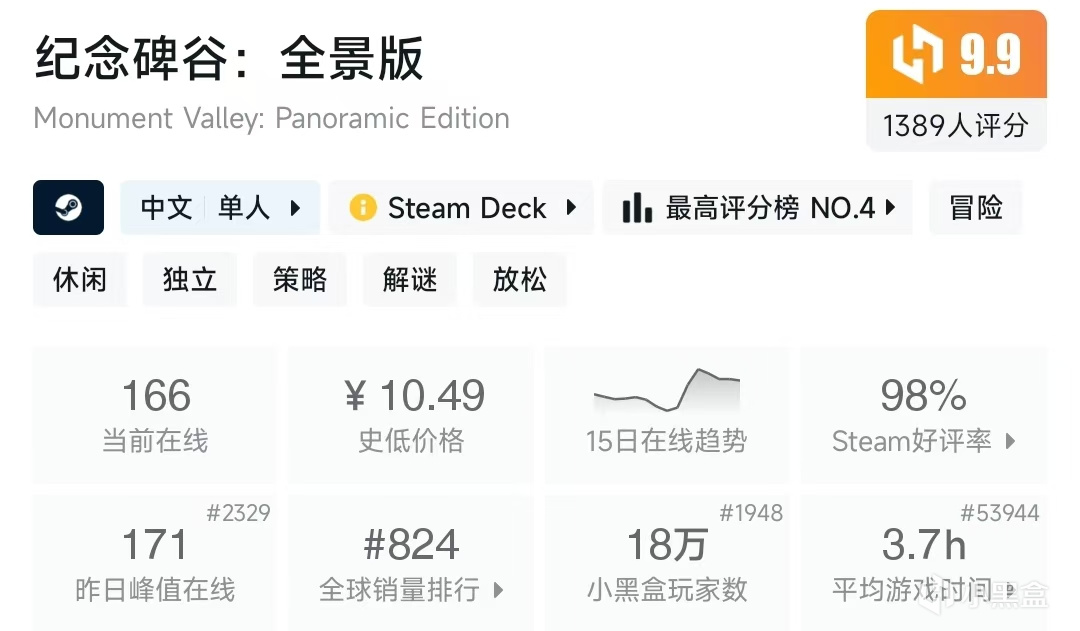Tap the 策略 tag

point(300,279)
